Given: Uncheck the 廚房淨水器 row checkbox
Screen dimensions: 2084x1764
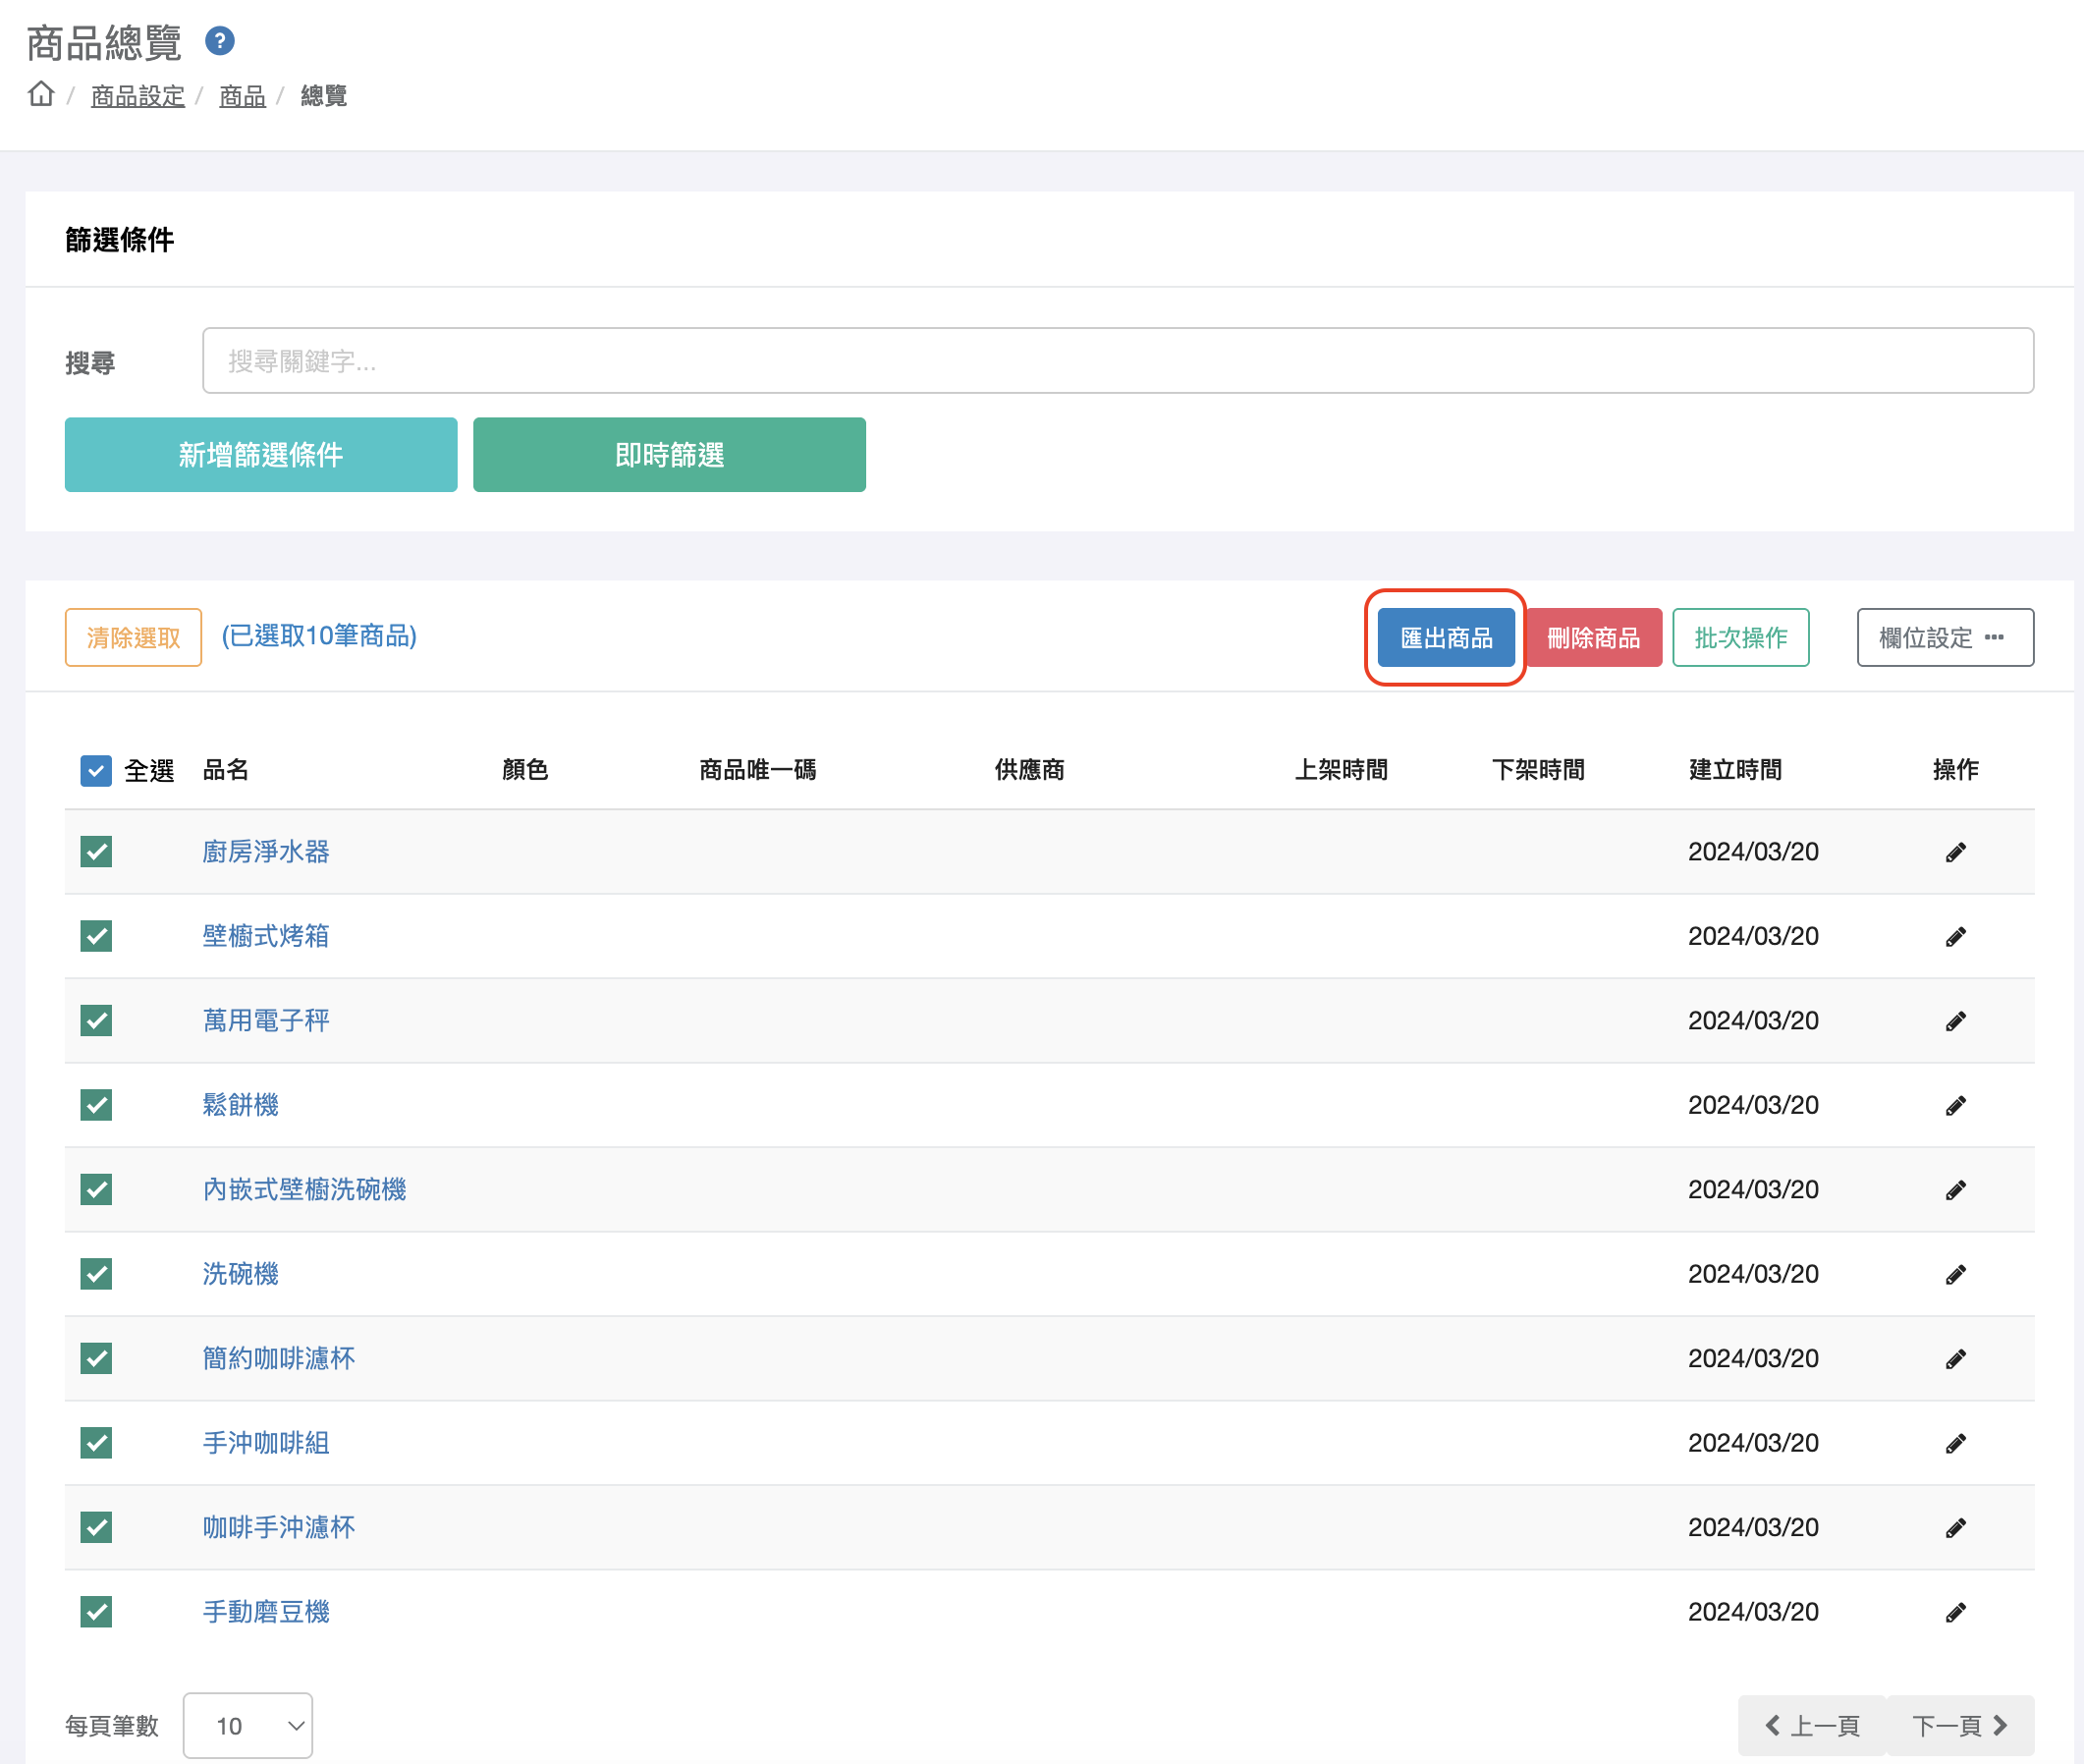Looking at the screenshot, I should [x=96, y=852].
